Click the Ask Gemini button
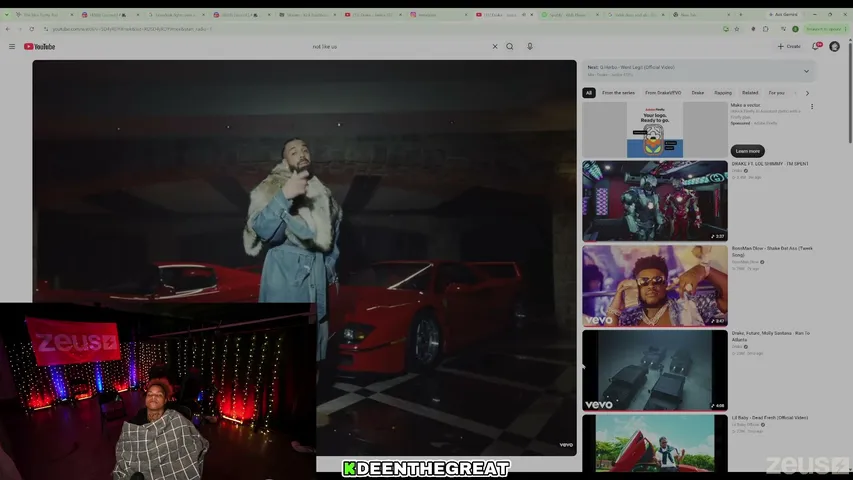Image resolution: width=853 pixels, height=480 pixels. [782, 15]
